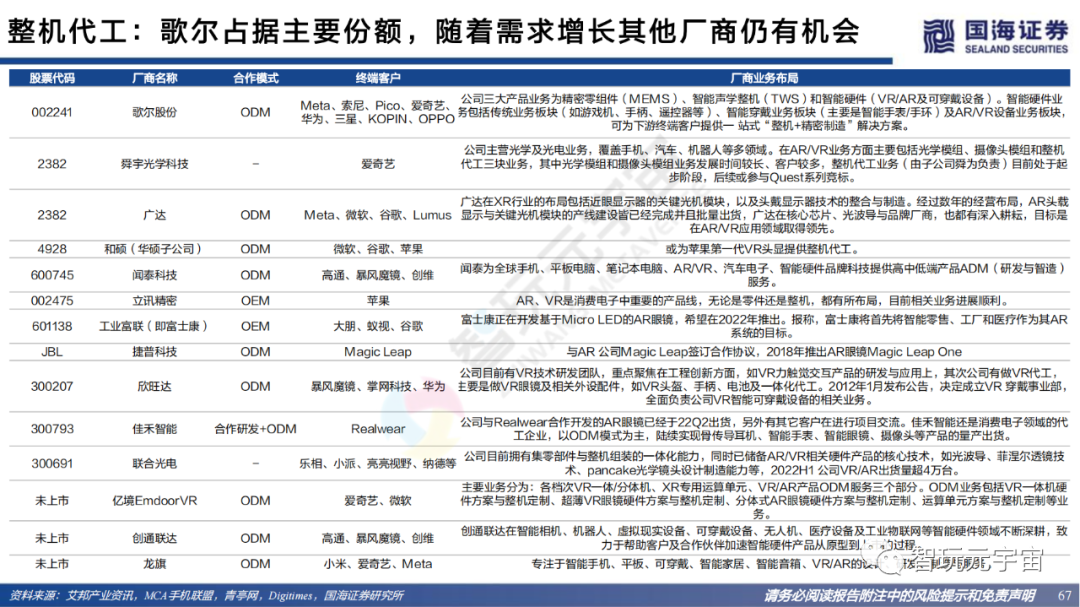The height and width of the screenshot is (607, 1080).
Task: Click the customers cell 小米、爱奇艺、Meta
Action: pyautogui.click(x=378, y=564)
